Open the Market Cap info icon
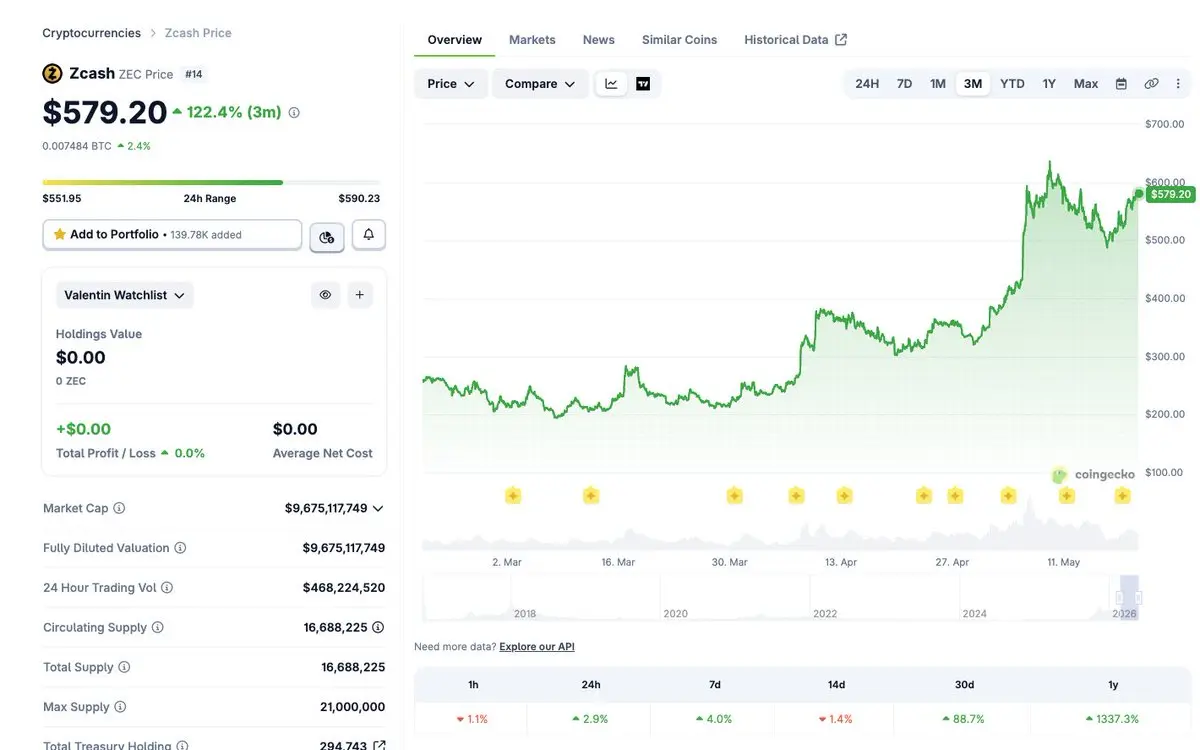The height and width of the screenshot is (750, 1200). 119,508
